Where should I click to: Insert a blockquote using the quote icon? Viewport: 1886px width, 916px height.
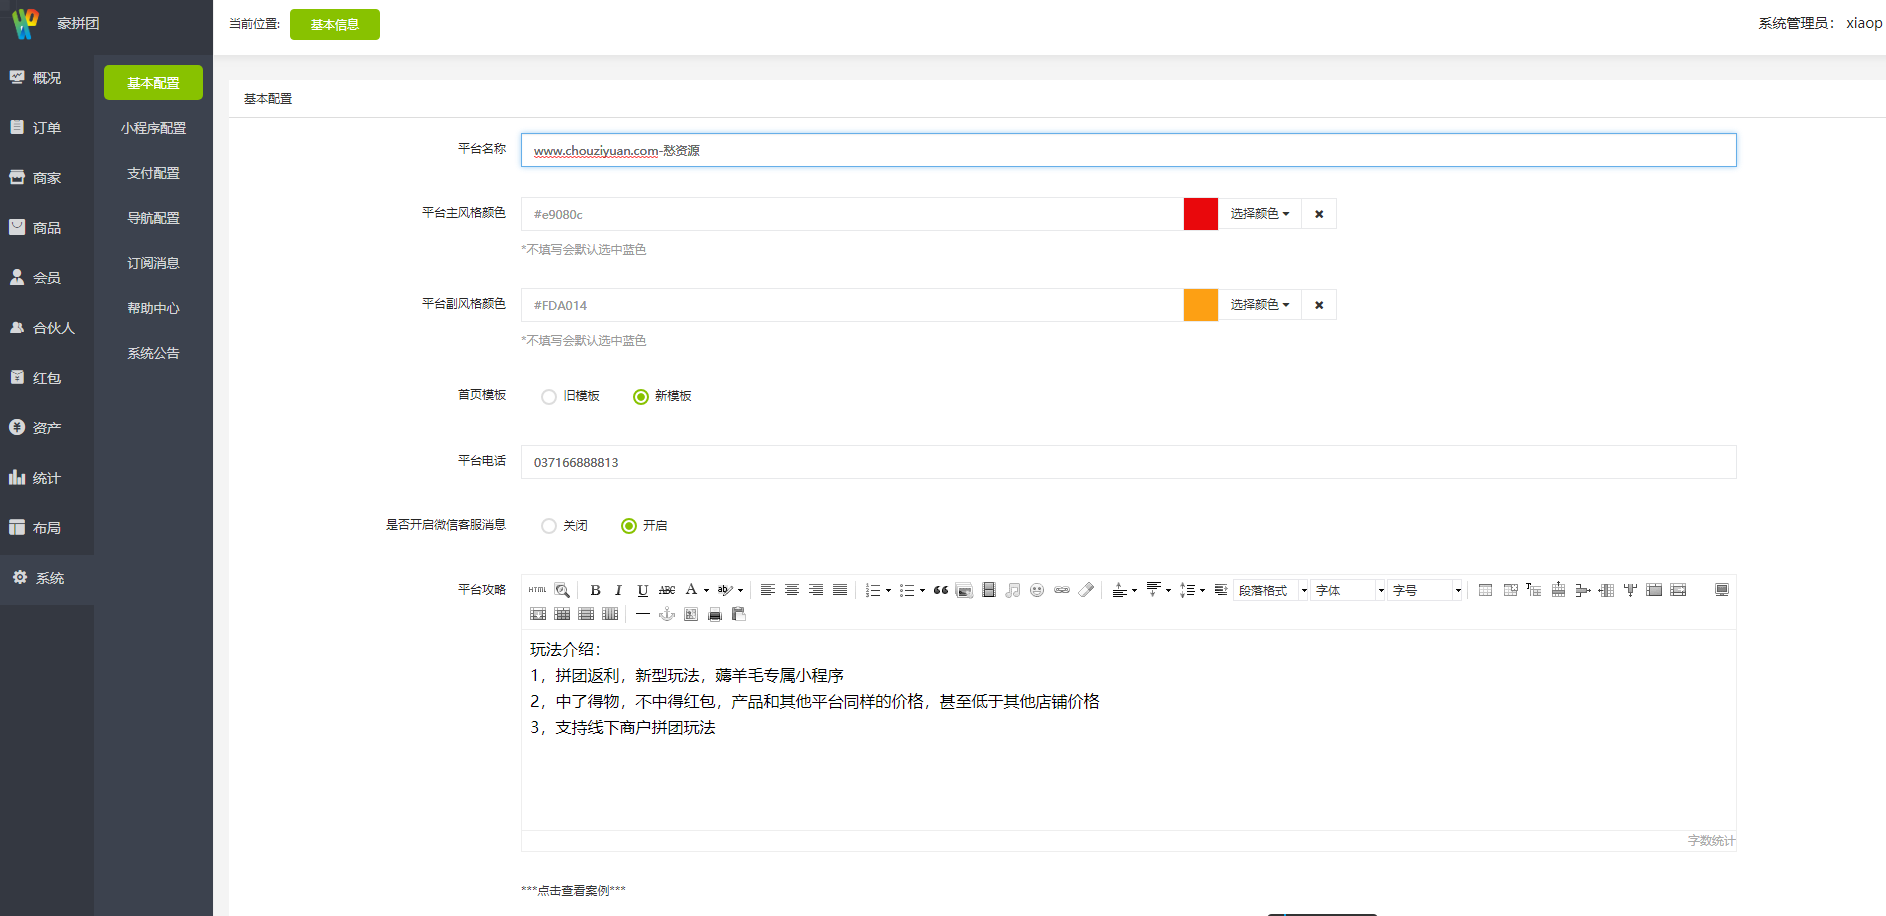(x=940, y=590)
